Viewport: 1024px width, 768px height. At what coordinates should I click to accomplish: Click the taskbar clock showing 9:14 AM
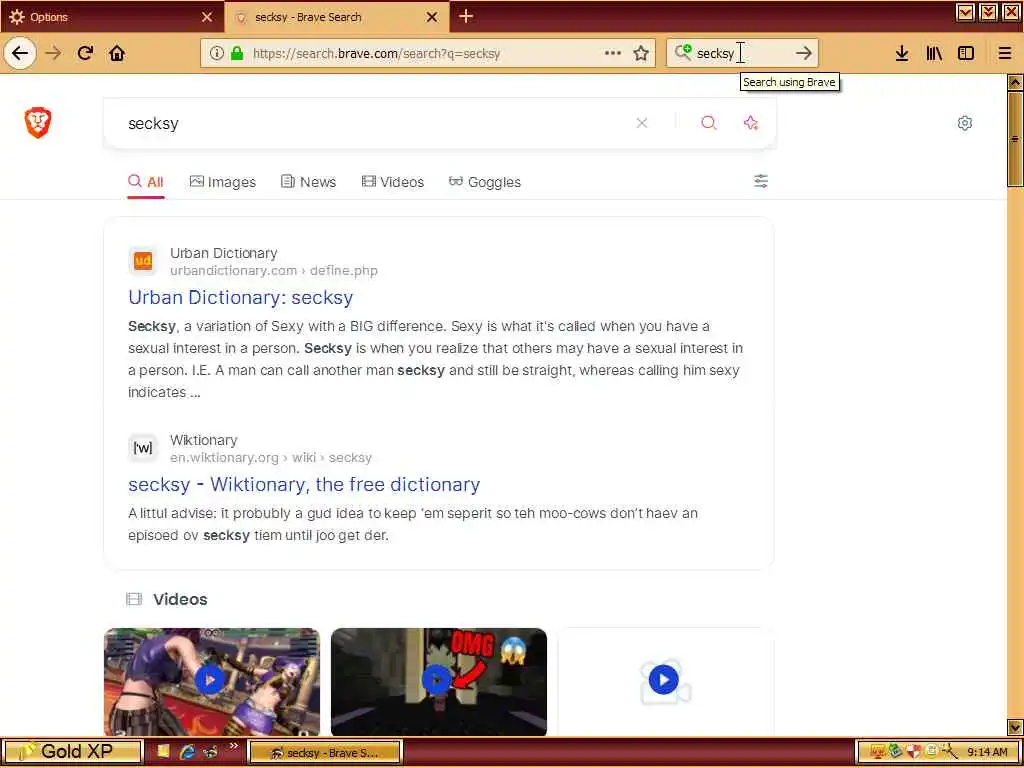987,752
